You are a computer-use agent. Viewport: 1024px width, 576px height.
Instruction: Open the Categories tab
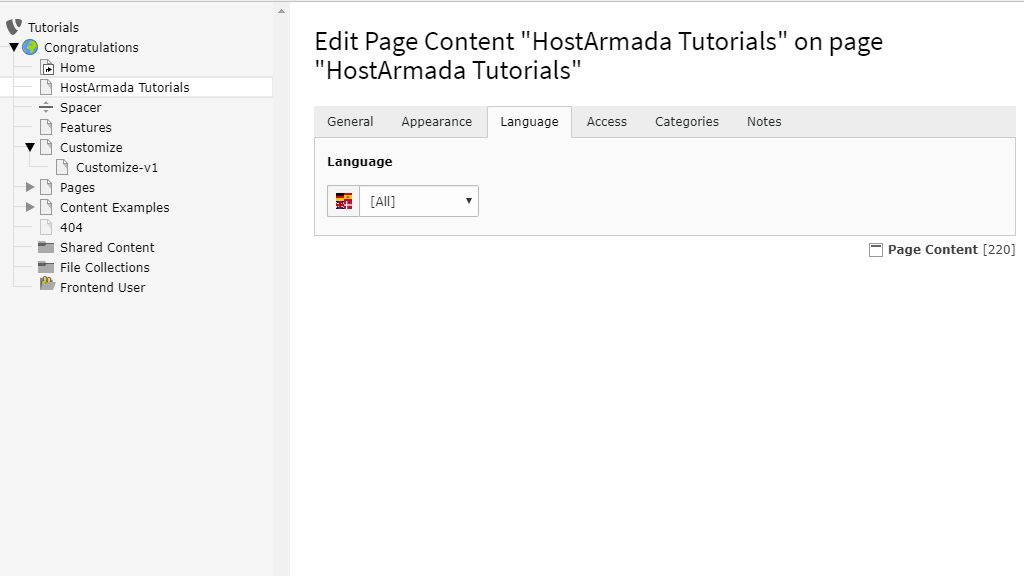[686, 121]
